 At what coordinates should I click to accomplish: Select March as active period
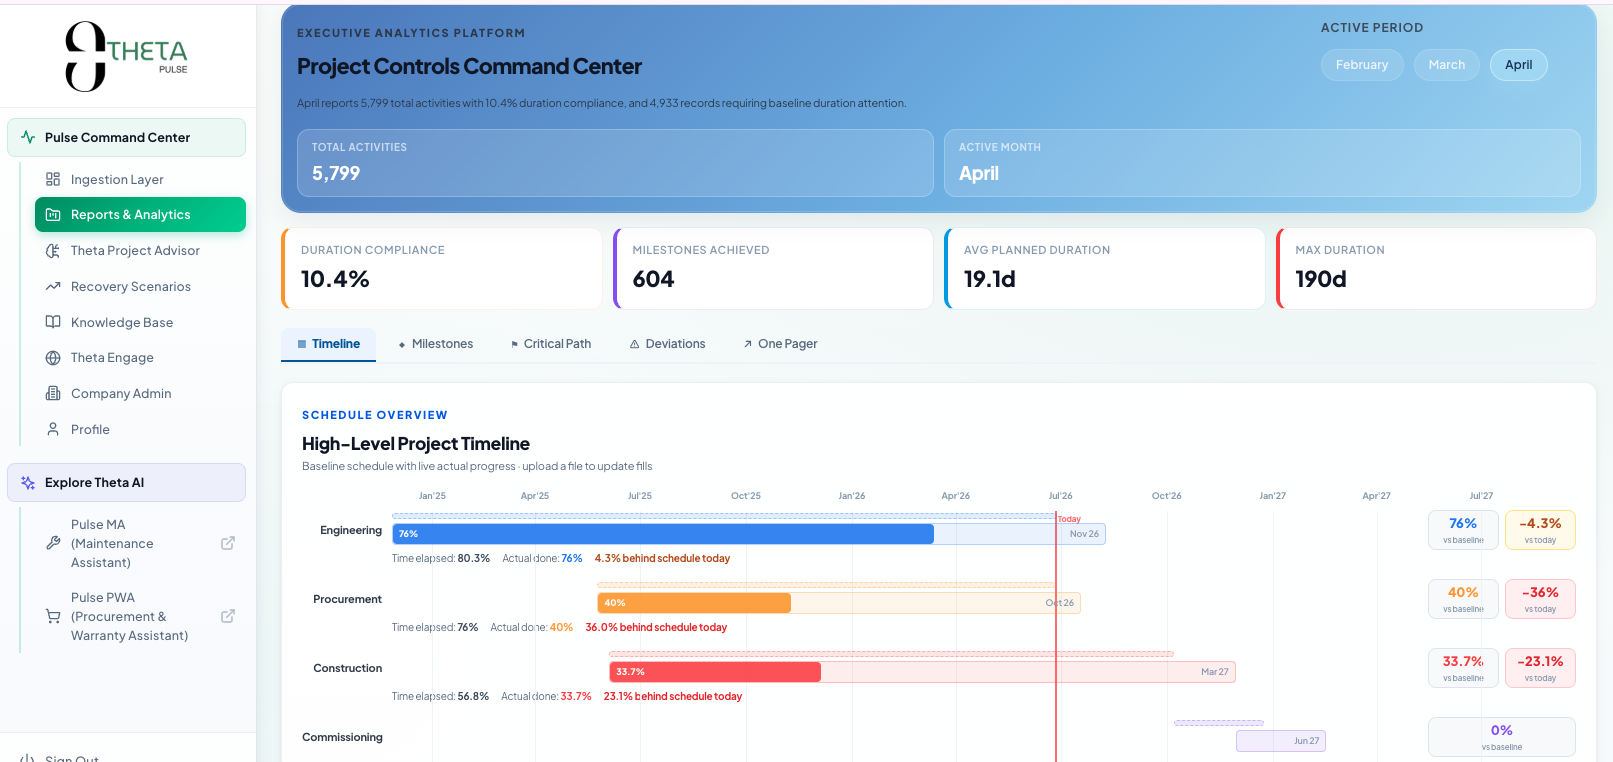click(1446, 65)
